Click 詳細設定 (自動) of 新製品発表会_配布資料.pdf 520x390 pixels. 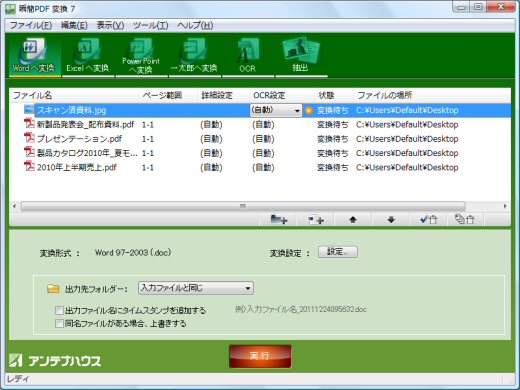coord(211,124)
